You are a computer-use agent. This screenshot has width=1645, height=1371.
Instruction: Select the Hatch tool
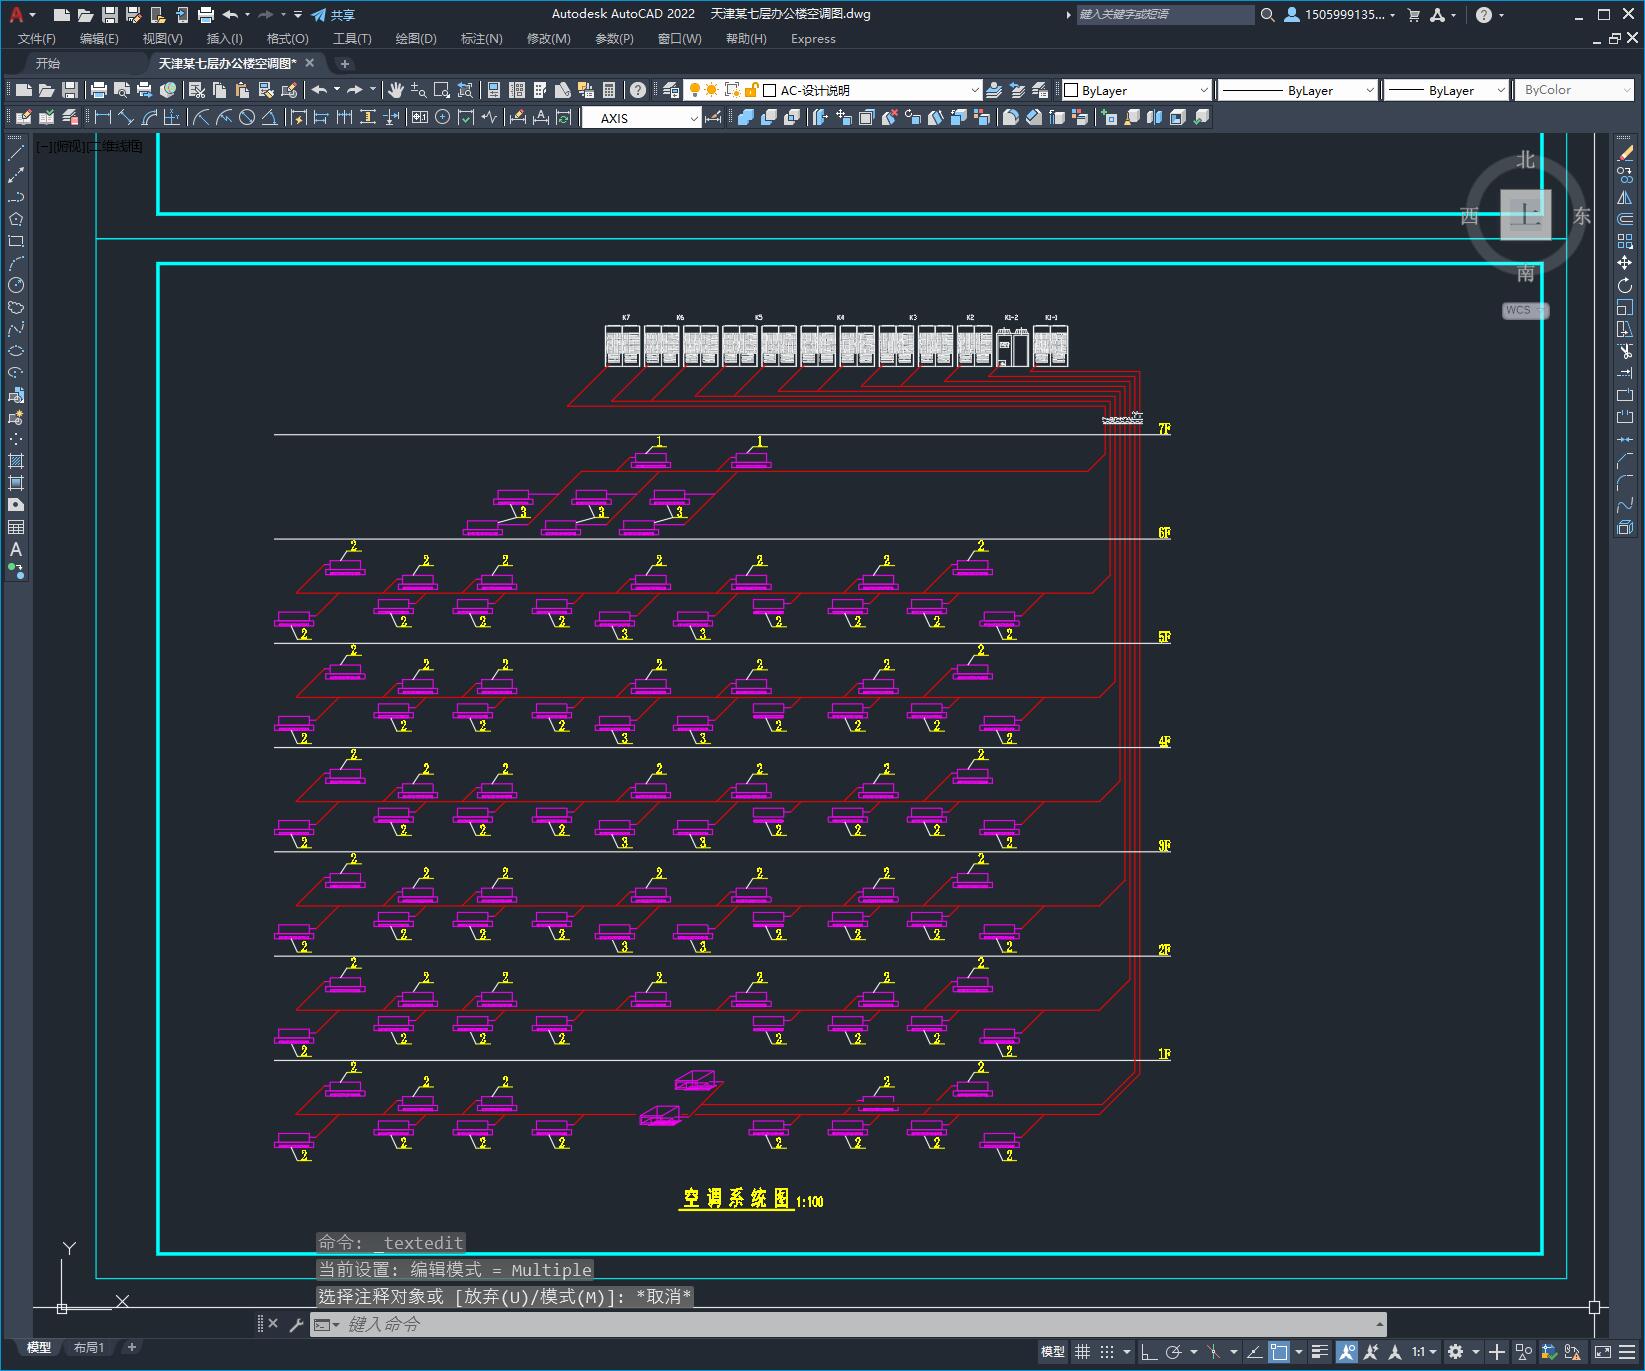[16, 461]
